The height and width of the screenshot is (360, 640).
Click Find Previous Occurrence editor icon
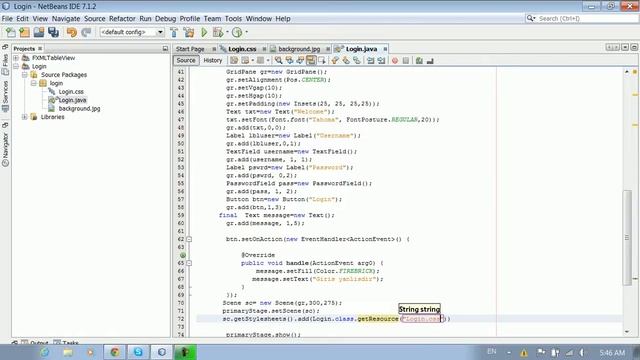pos(289,61)
